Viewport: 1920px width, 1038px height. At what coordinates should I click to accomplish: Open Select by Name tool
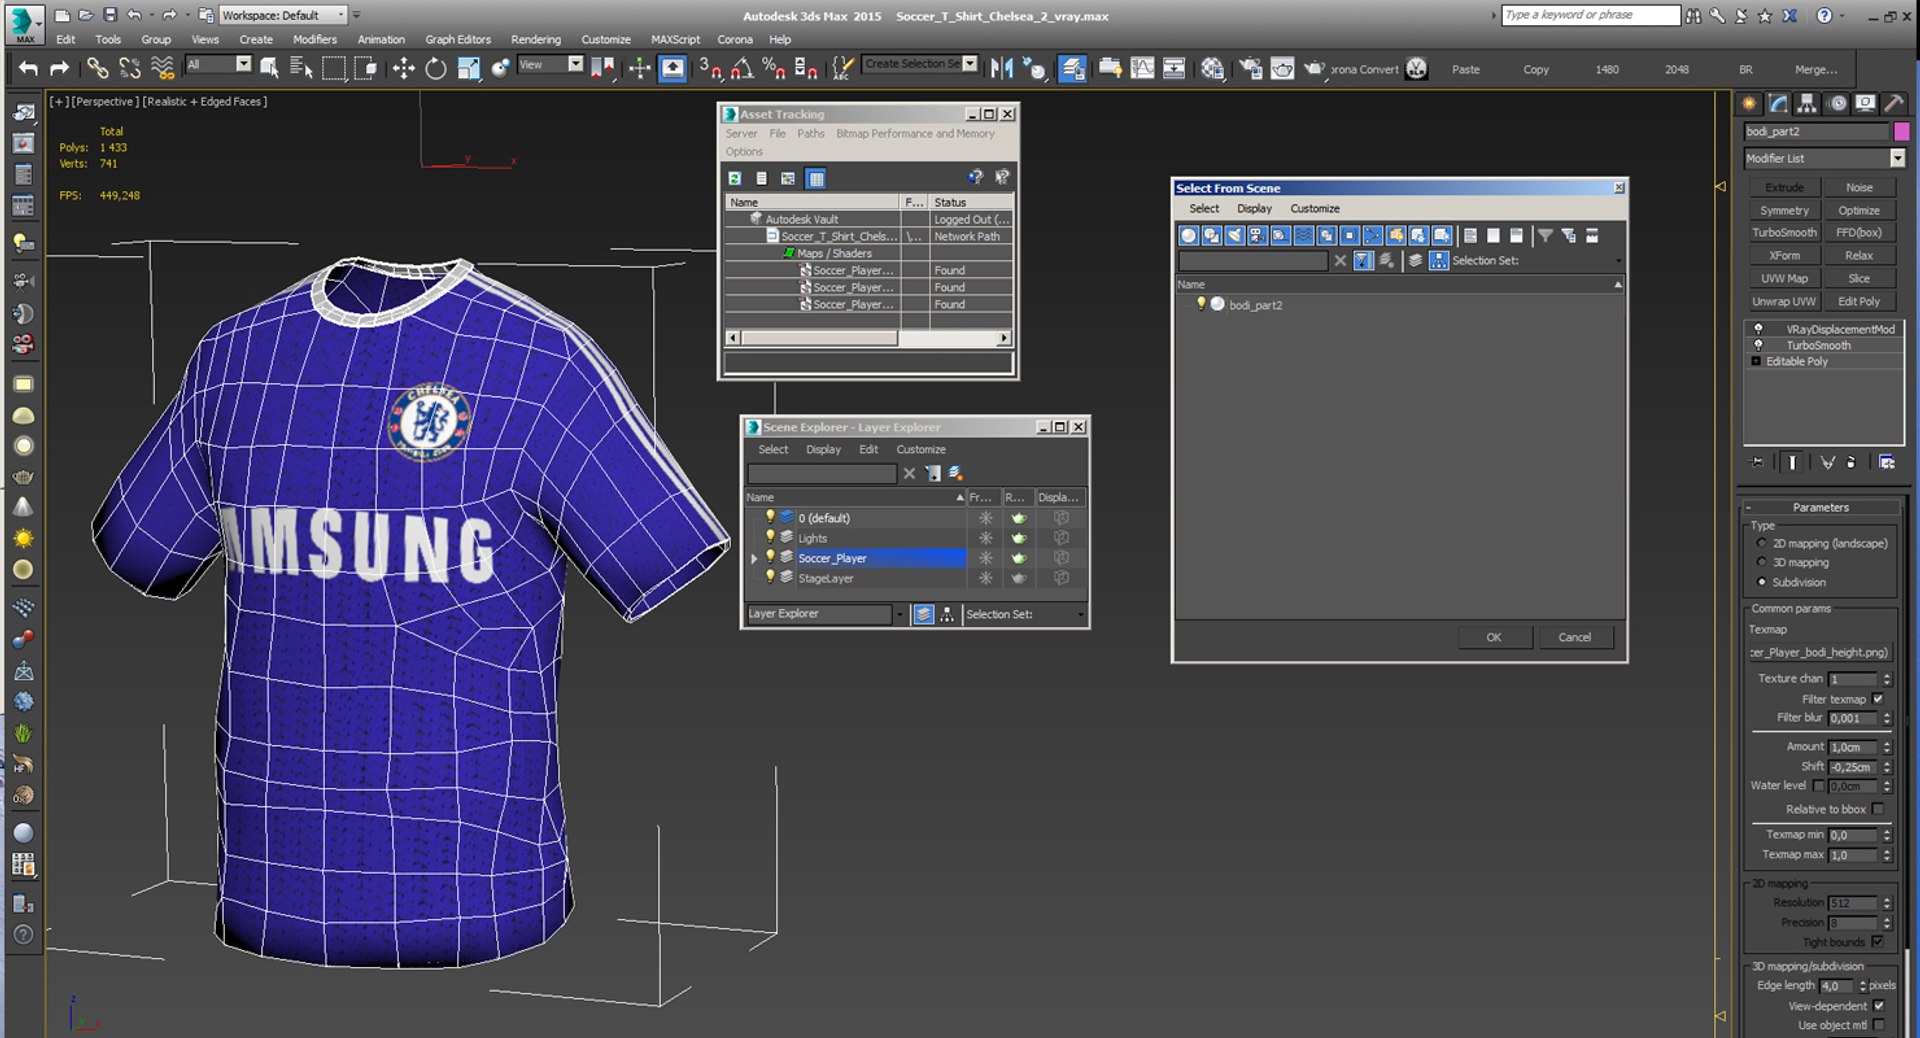300,68
